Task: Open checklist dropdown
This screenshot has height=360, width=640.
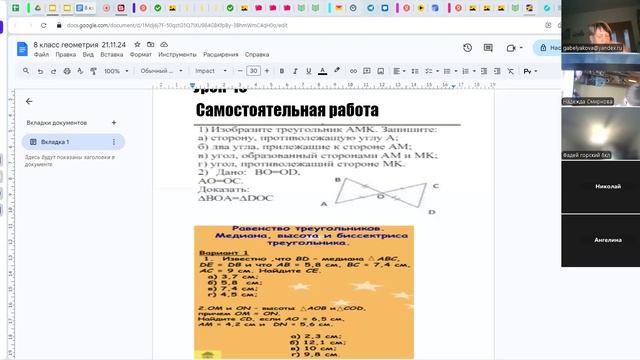Action: click(432, 71)
